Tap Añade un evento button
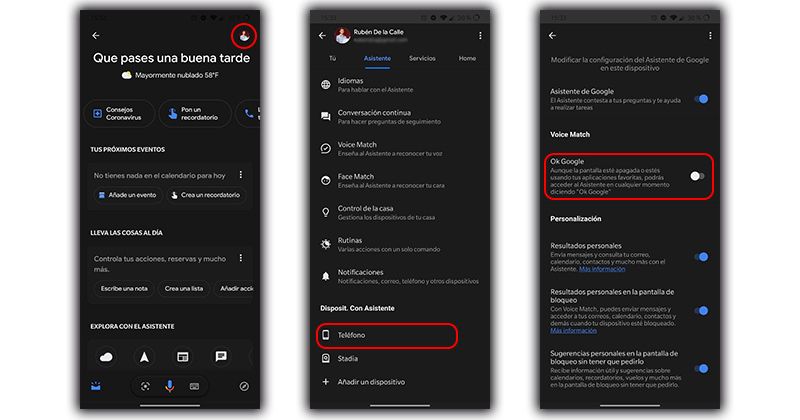The image size is (800, 420). (x=128, y=195)
